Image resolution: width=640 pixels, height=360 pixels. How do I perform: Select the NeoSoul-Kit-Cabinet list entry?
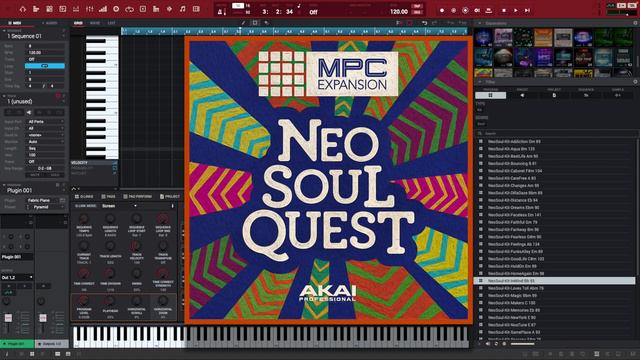555,171
